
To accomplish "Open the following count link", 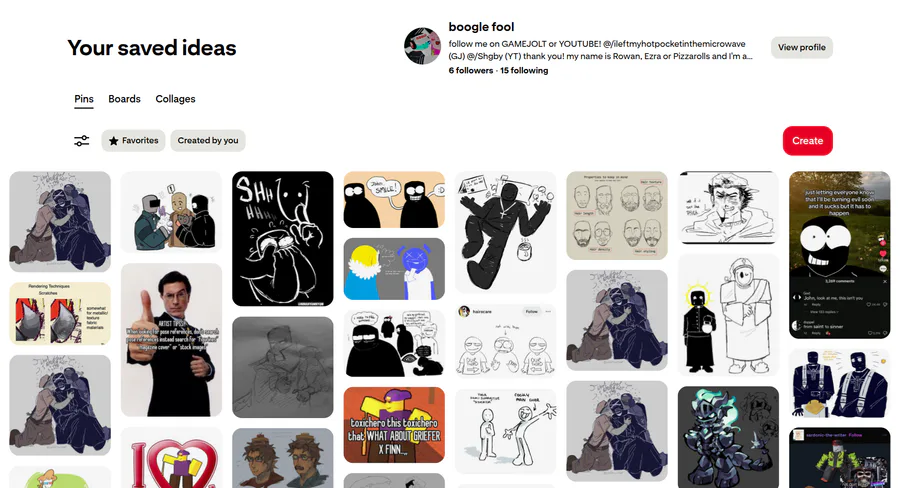I will point(525,71).
